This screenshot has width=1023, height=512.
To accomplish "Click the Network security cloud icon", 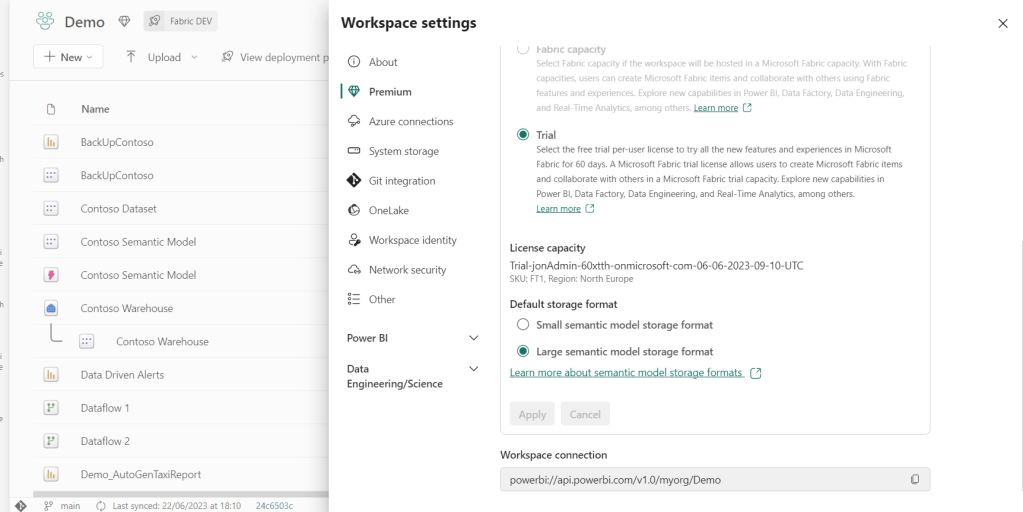I will click(x=353, y=270).
